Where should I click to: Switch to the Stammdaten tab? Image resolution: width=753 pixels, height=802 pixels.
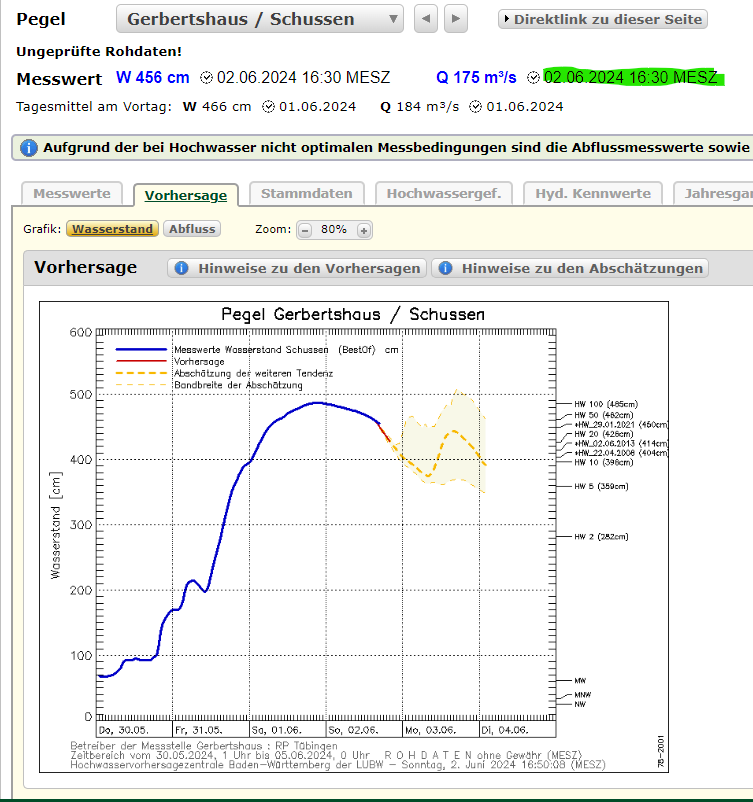click(306, 193)
